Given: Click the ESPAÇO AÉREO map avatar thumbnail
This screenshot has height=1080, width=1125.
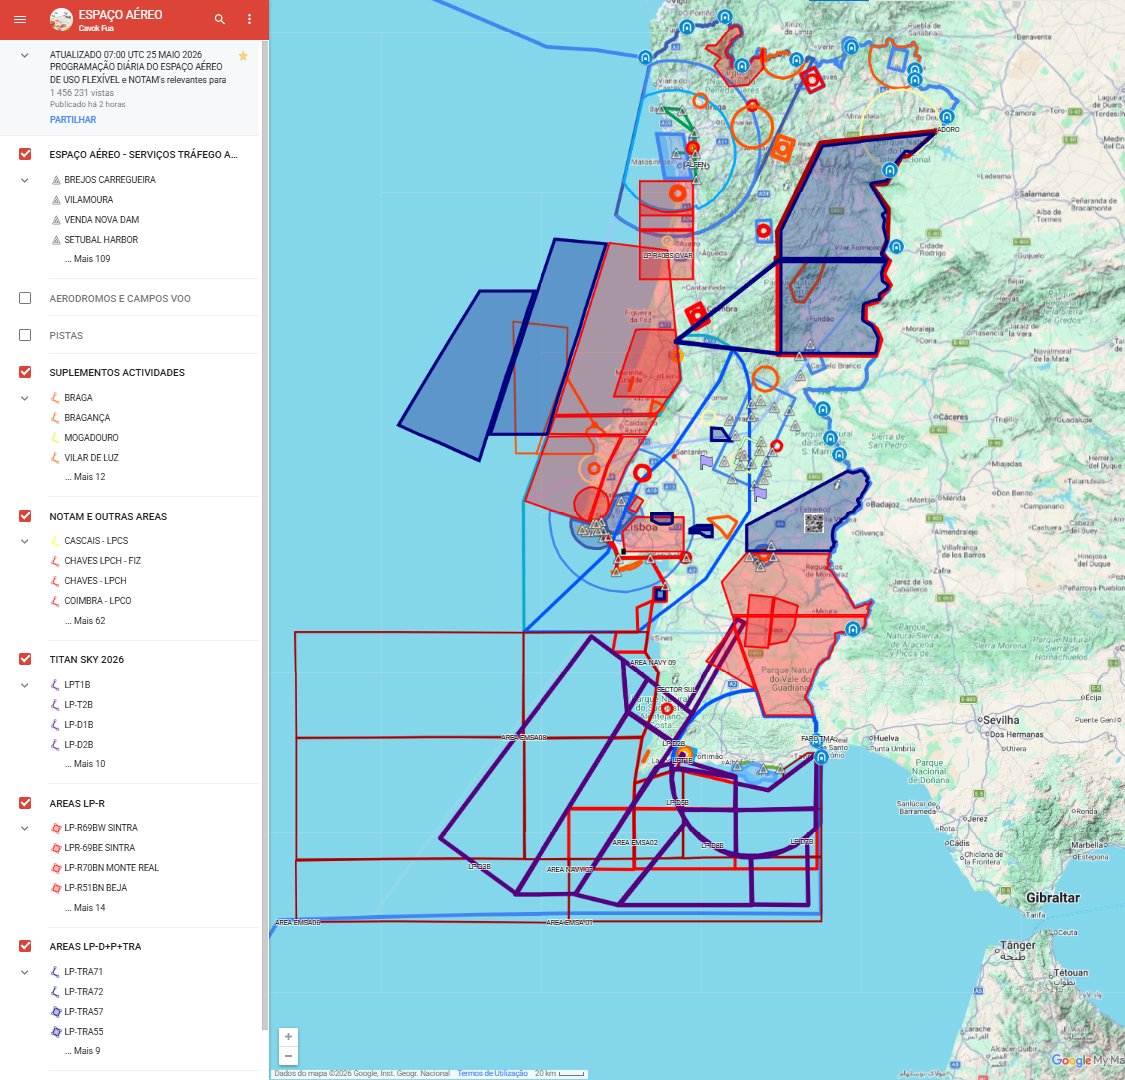Looking at the screenshot, I should (x=61, y=19).
